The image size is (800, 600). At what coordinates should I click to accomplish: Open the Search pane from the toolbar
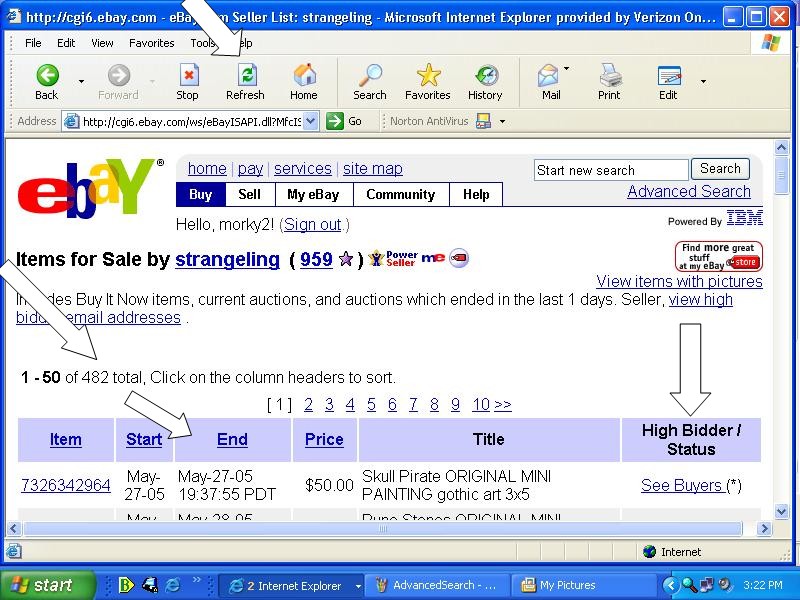coord(370,82)
